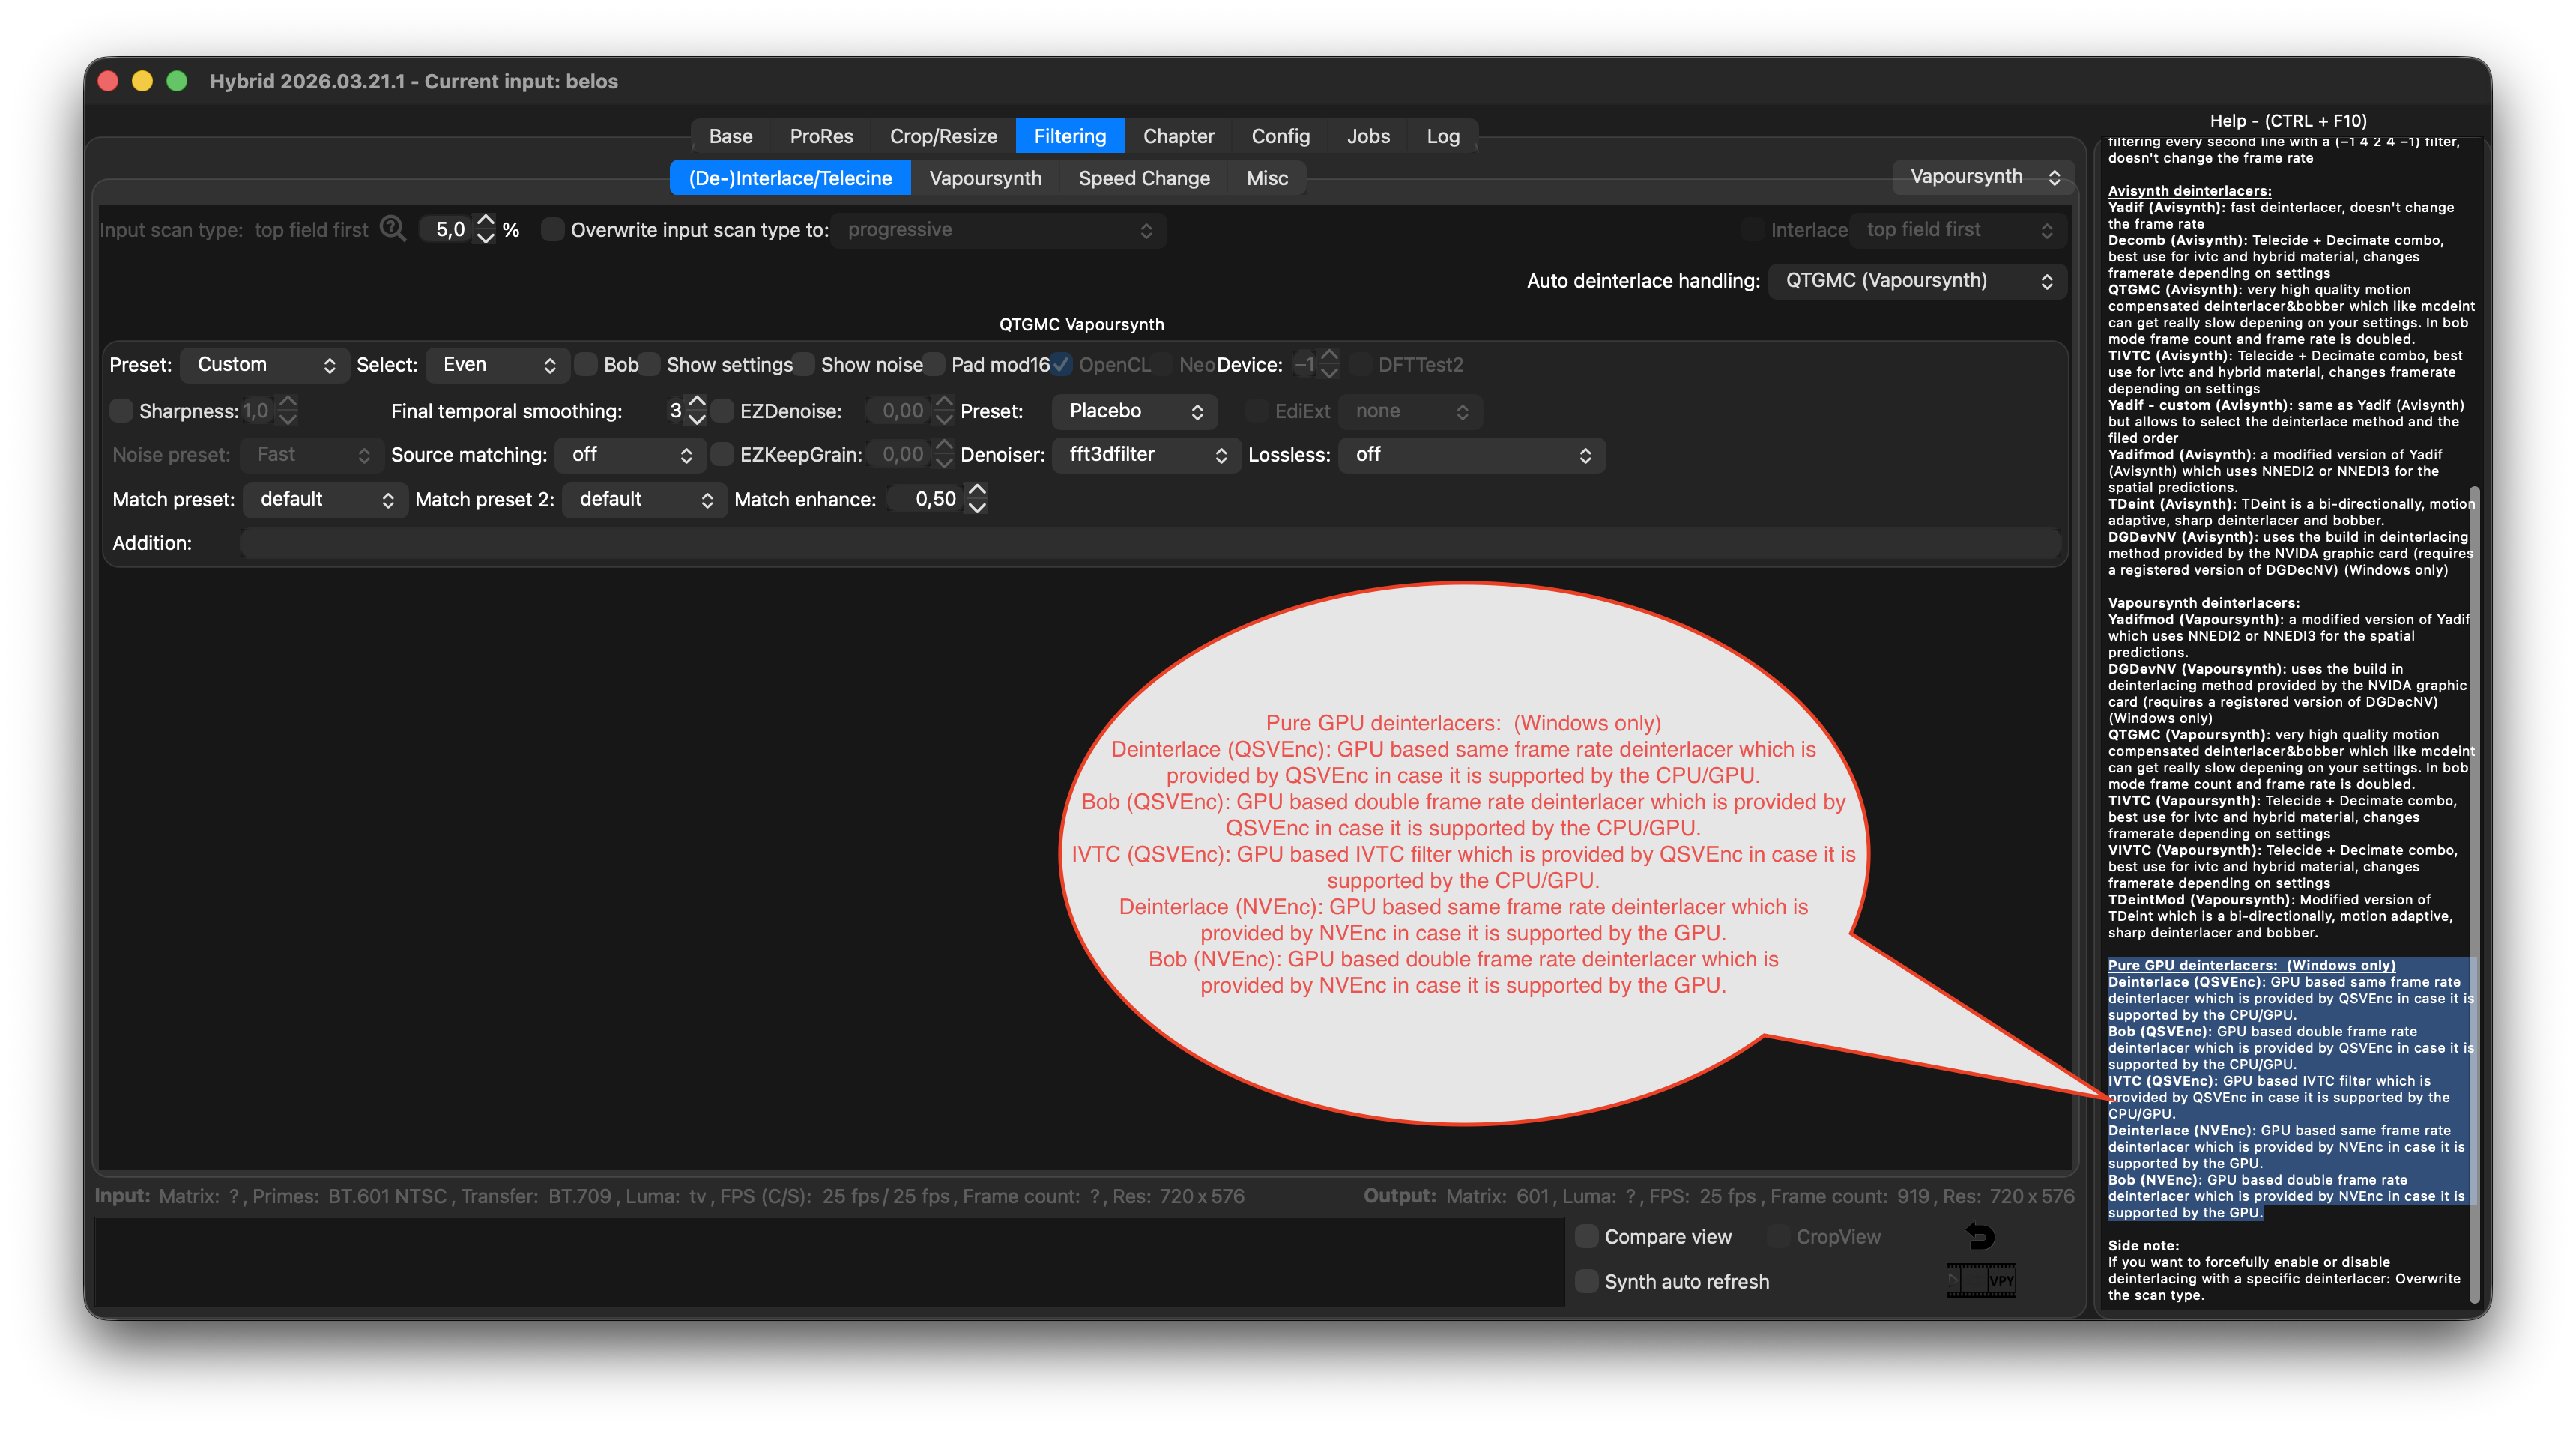This screenshot has height=1431, width=2576.
Task: Toggle the Bob checkbox
Action: [x=587, y=365]
